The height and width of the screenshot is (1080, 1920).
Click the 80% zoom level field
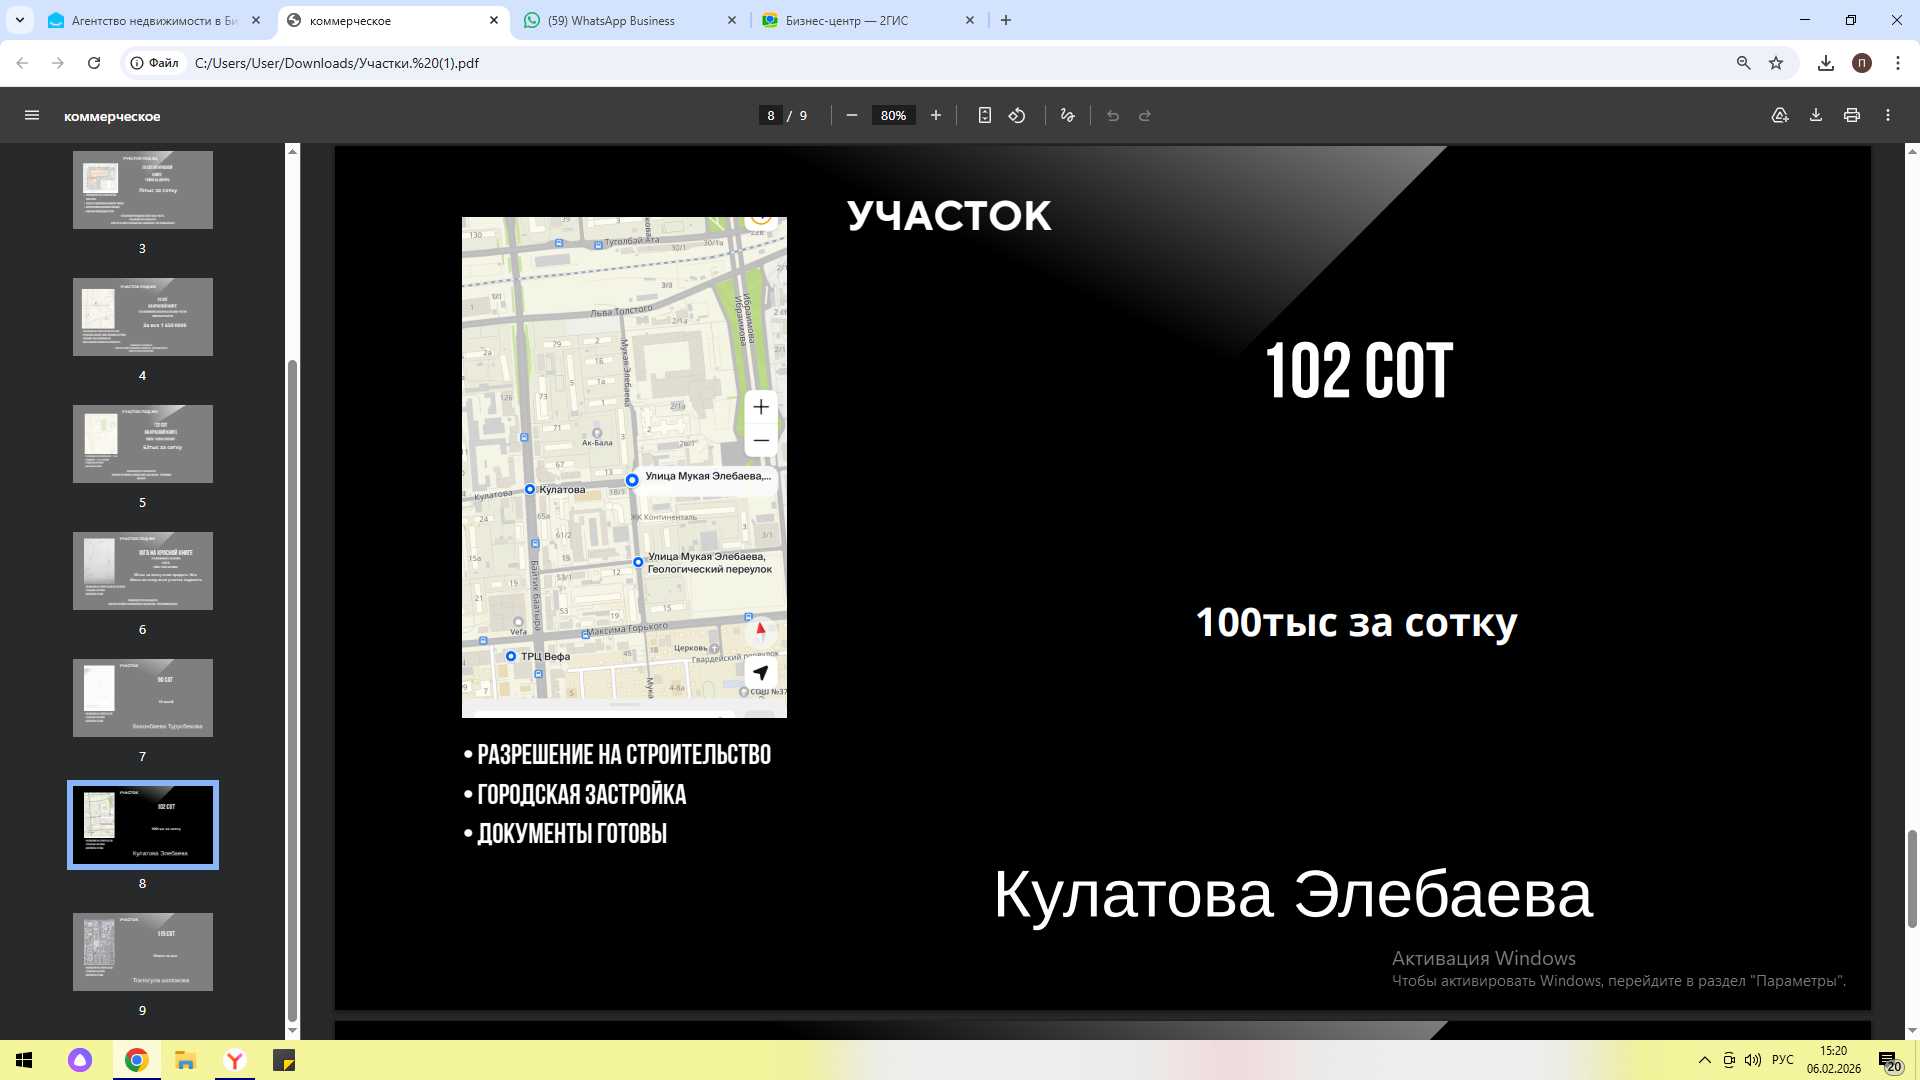(x=893, y=116)
